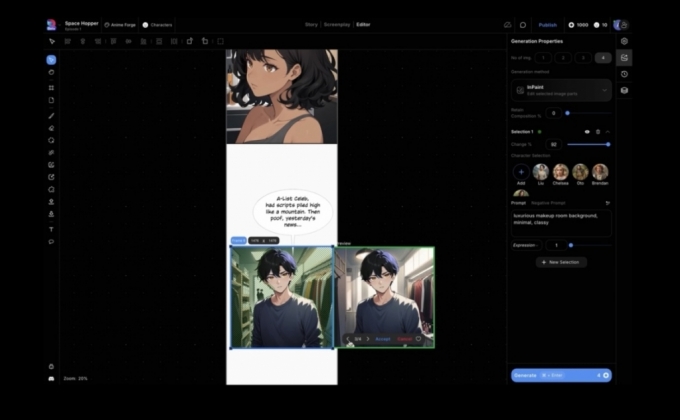The width and height of the screenshot is (680, 420).
Task: Click the Add character plus icon
Action: [x=521, y=172]
